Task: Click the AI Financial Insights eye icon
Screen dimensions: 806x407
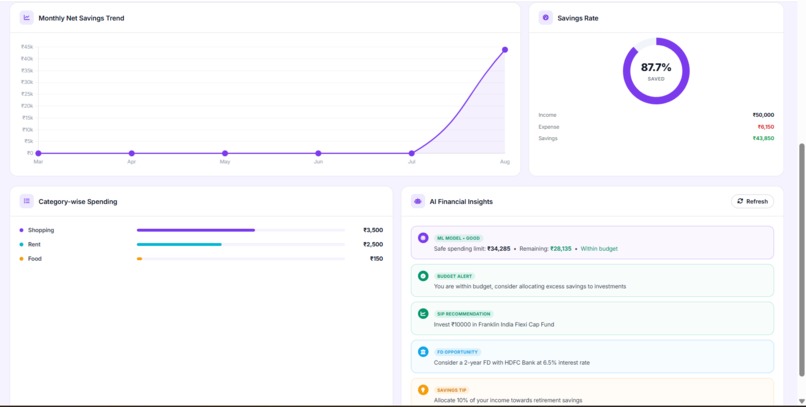Action: click(418, 201)
